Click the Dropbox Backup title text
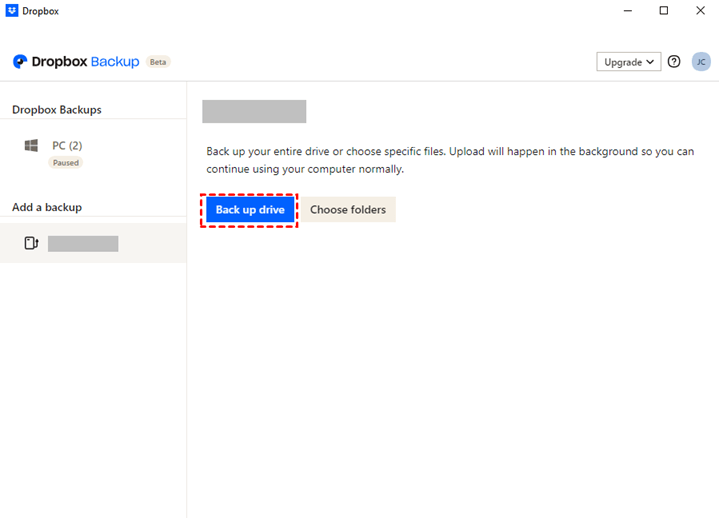Screen dimensions: 719x518 (88, 62)
